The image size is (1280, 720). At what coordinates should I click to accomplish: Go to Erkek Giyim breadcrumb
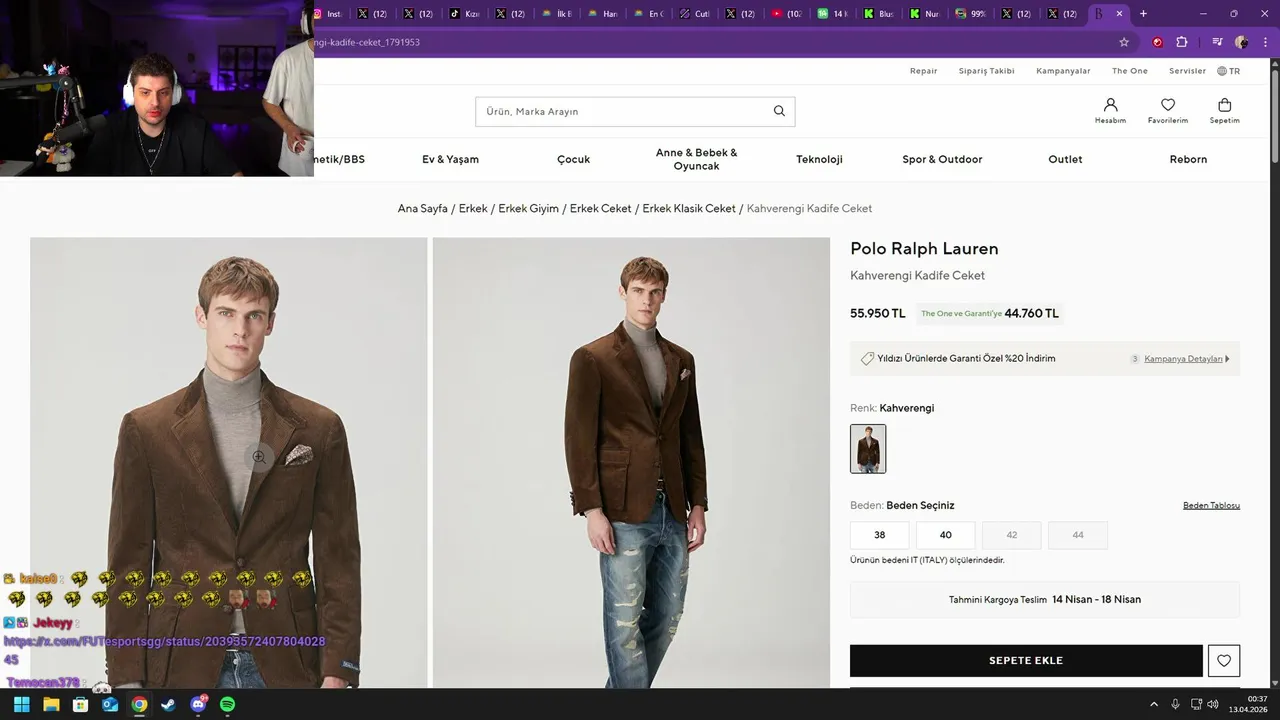click(x=529, y=209)
